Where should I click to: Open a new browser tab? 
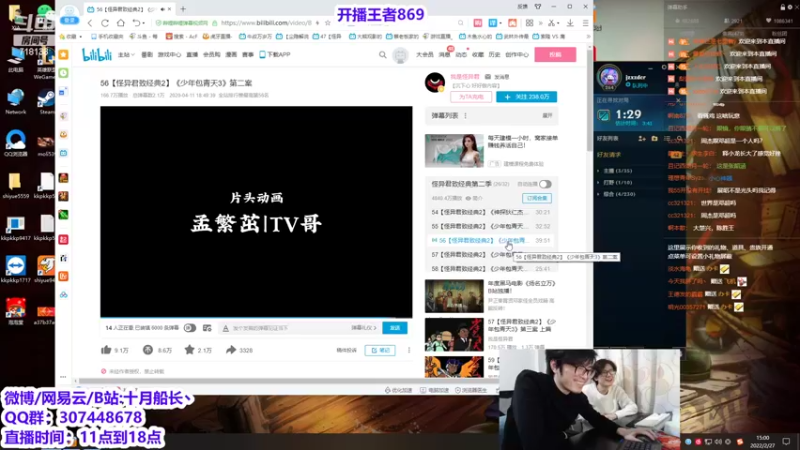183,9
